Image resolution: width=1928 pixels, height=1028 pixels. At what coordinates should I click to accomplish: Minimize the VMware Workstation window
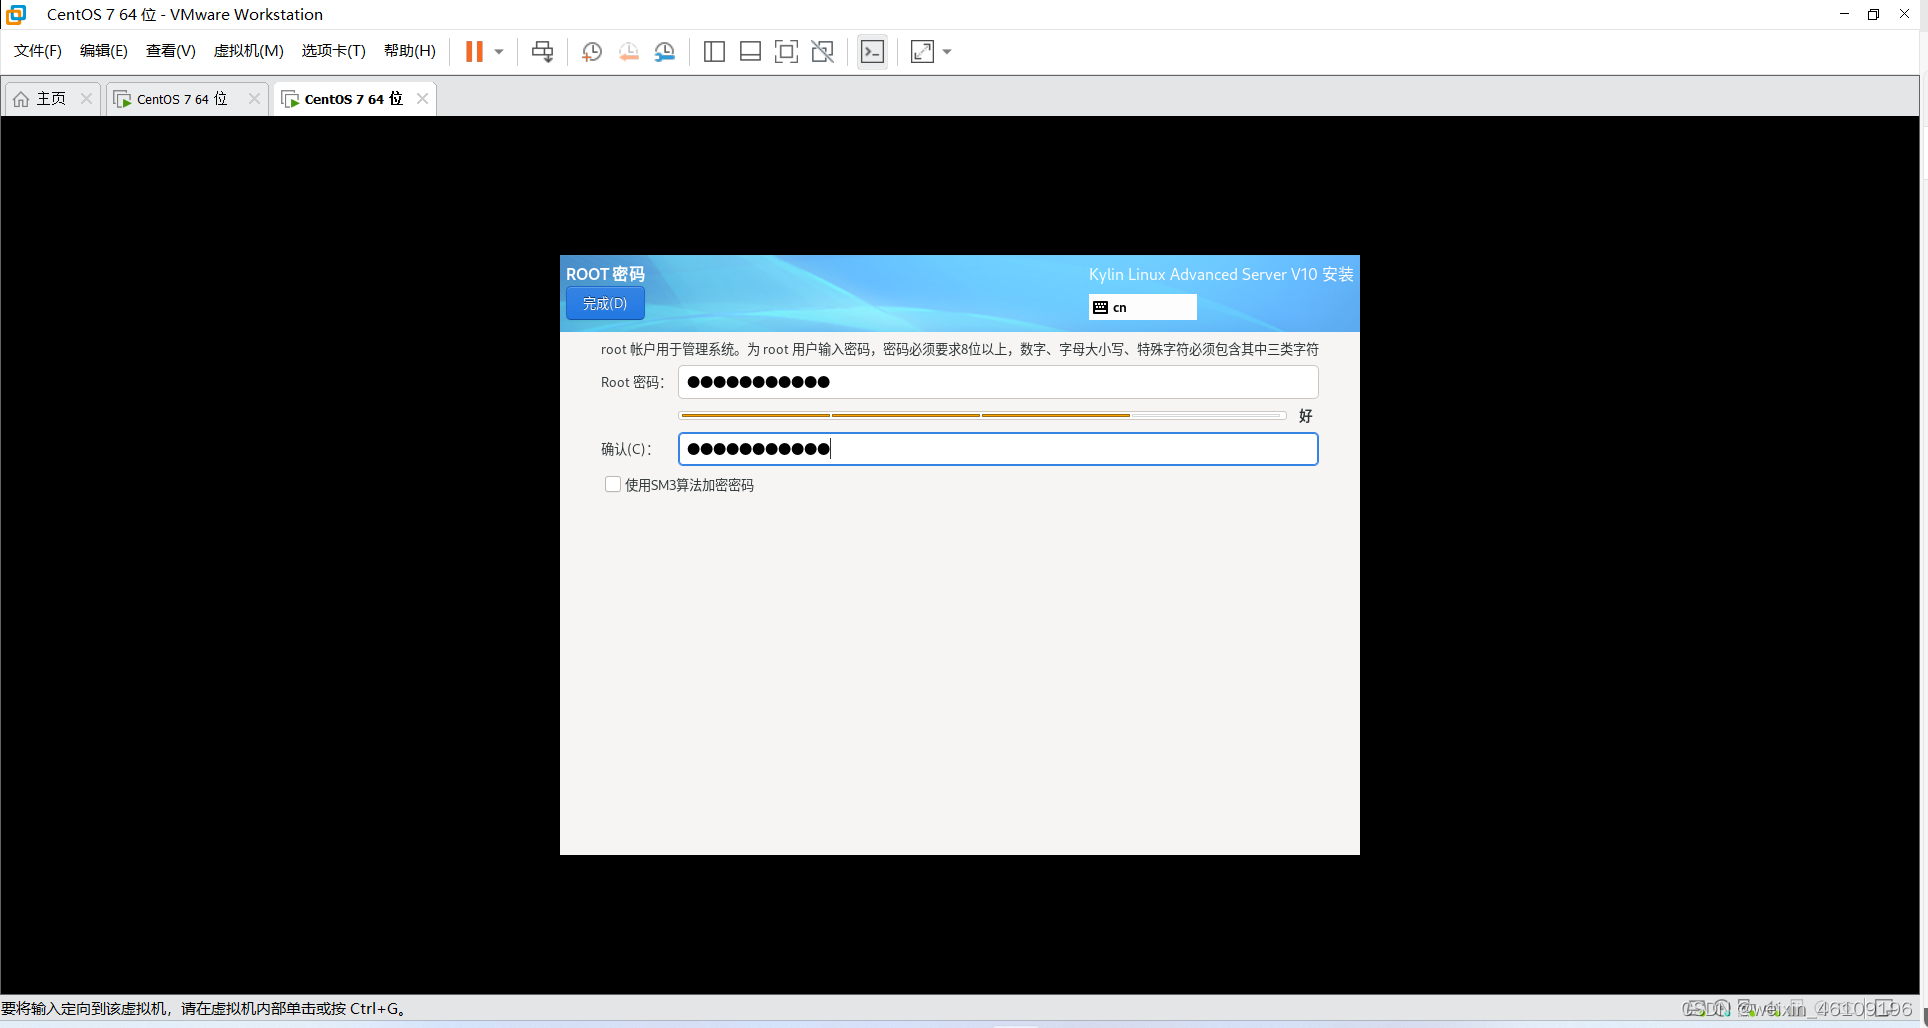click(1844, 14)
